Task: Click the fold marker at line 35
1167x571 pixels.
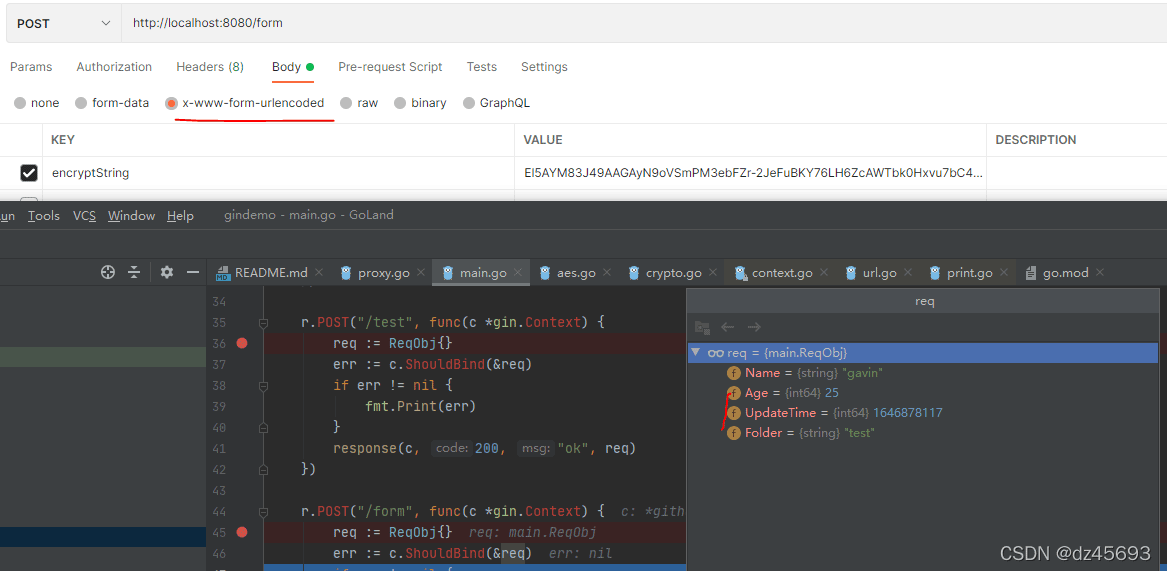Action: [263, 323]
